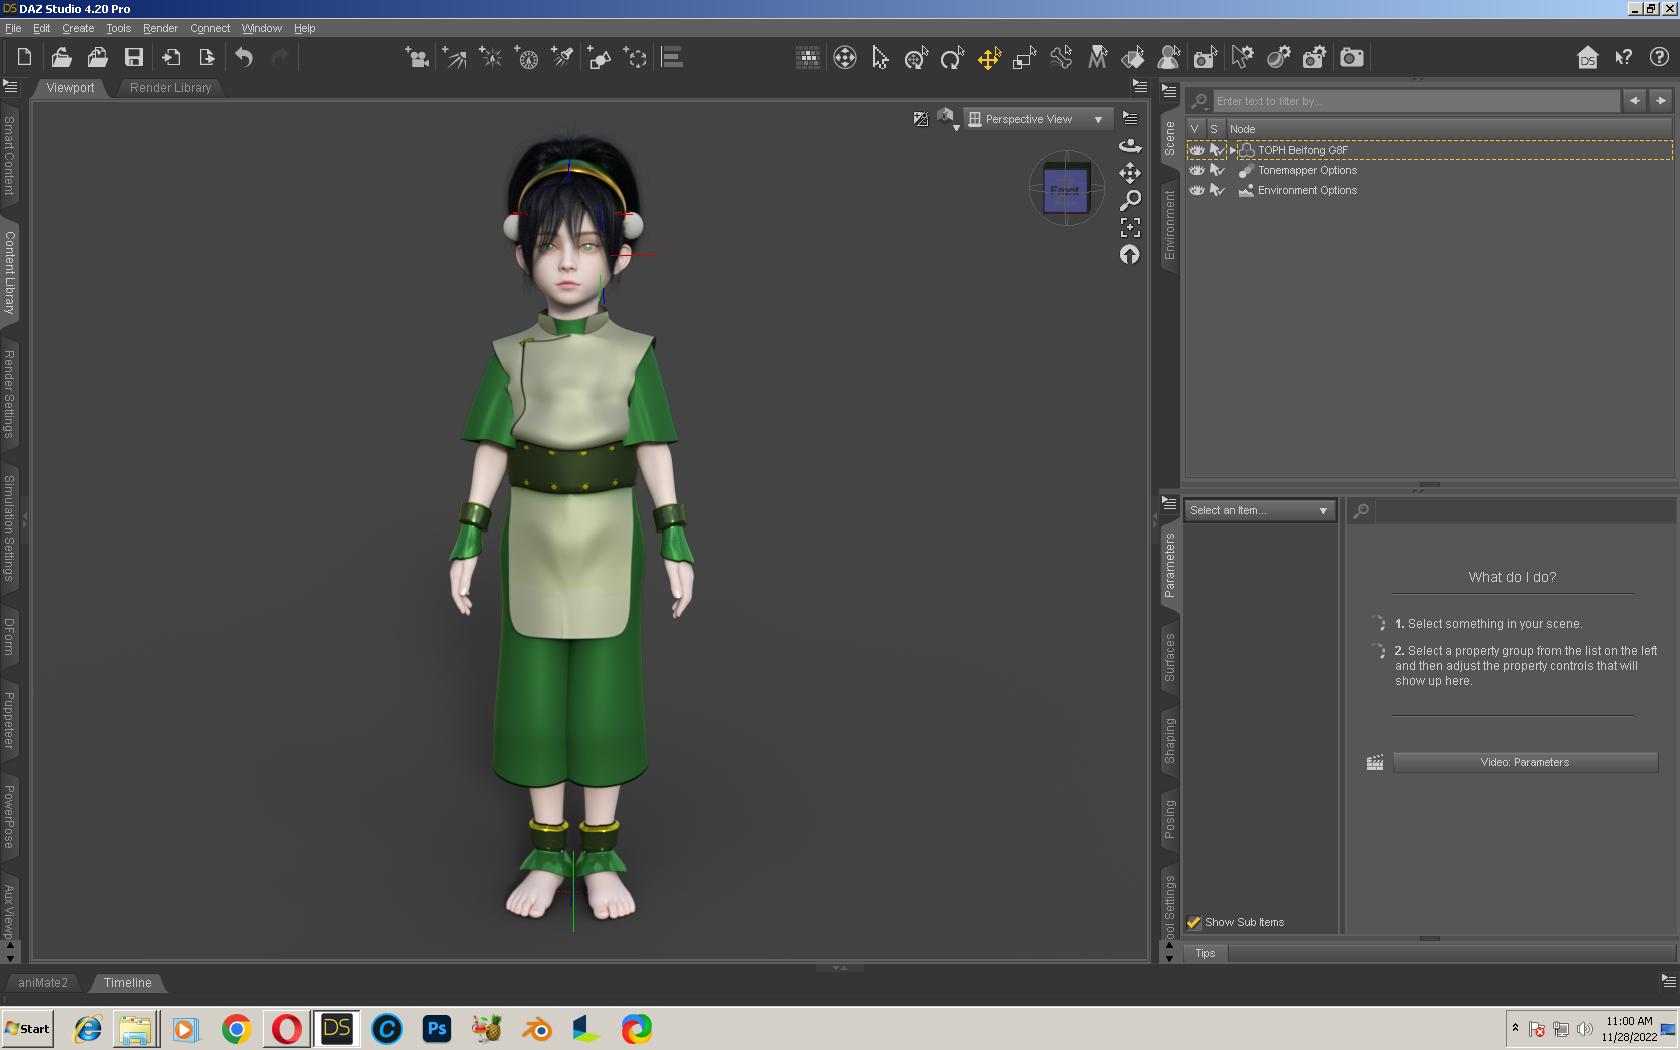The height and width of the screenshot is (1050, 1680).
Task: Open the Create menu
Action: 78,28
